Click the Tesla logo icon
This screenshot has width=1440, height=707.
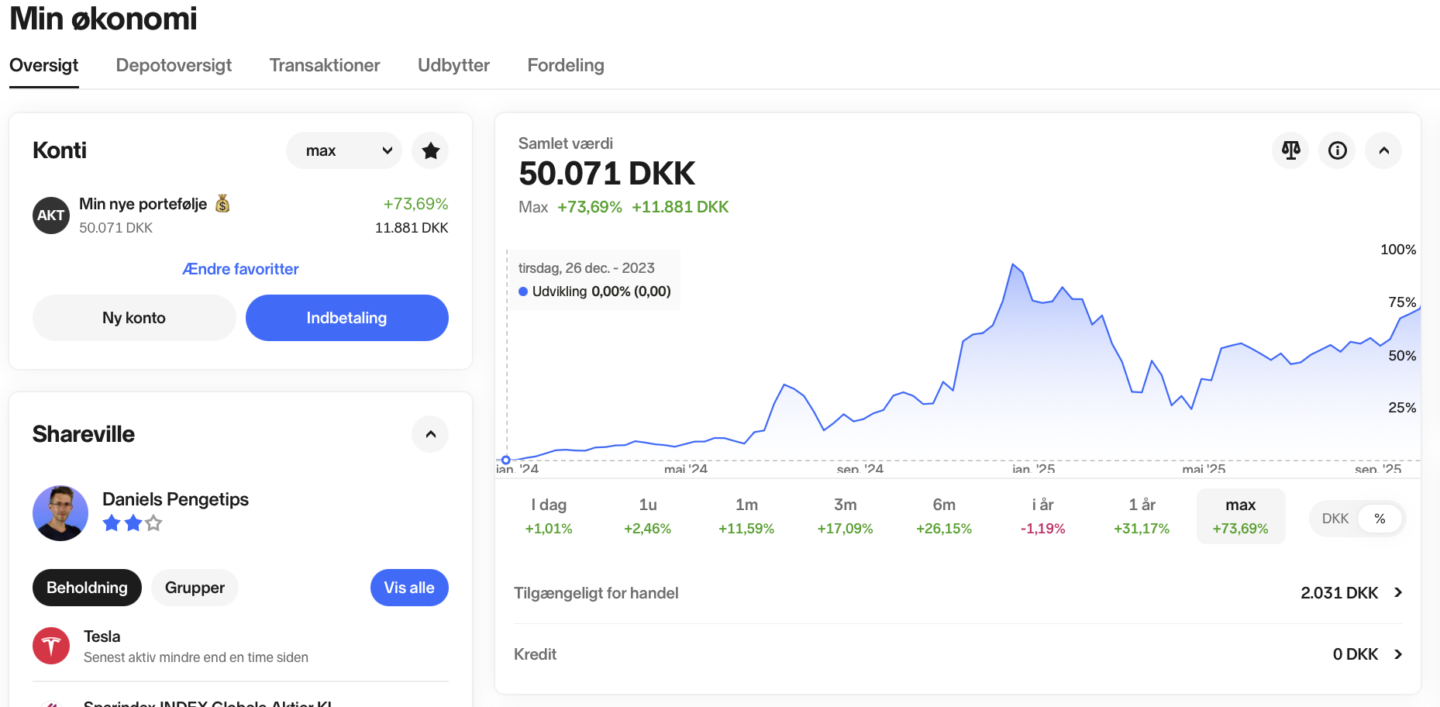coord(51,646)
